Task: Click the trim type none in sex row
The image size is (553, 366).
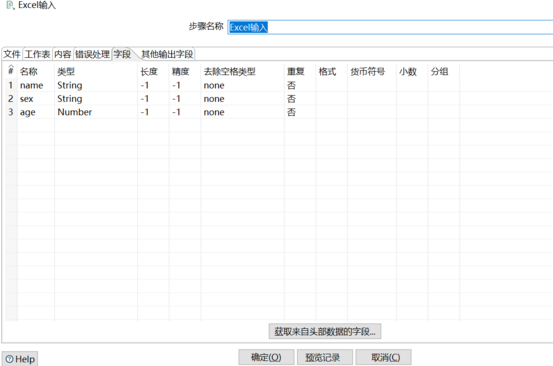Action: coord(214,99)
